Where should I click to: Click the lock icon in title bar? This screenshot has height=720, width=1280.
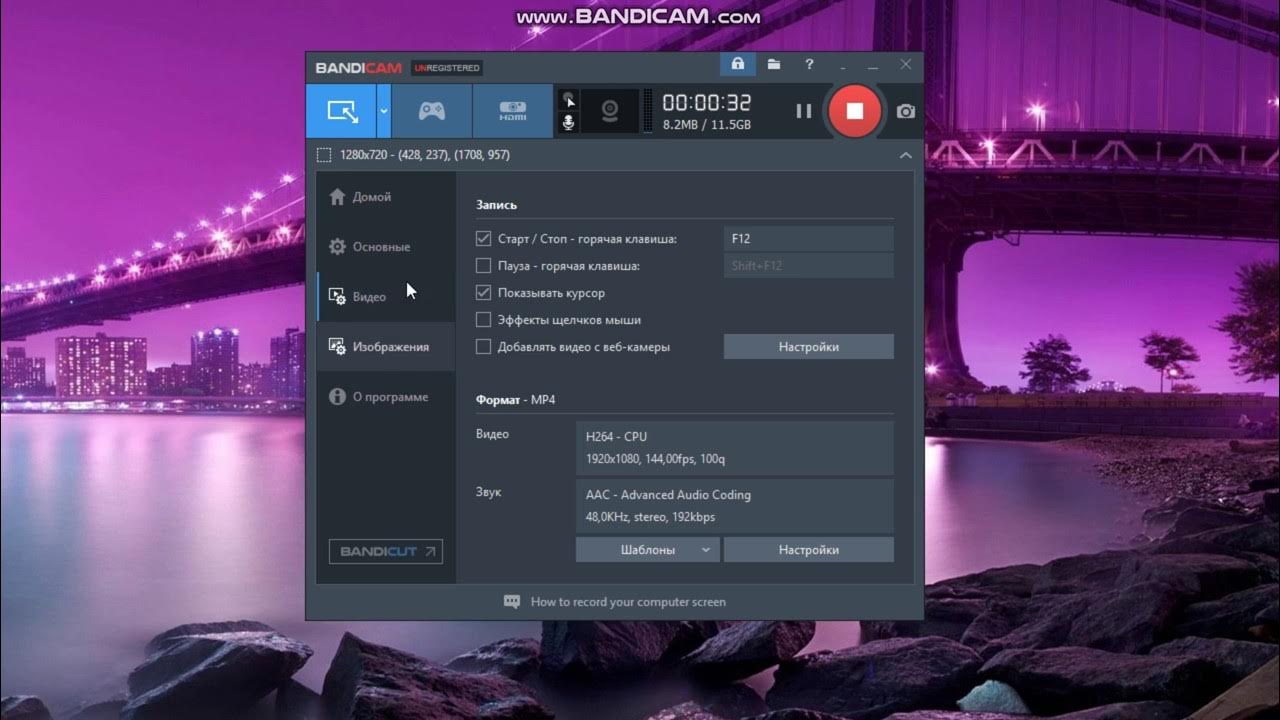tap(738, 65)
